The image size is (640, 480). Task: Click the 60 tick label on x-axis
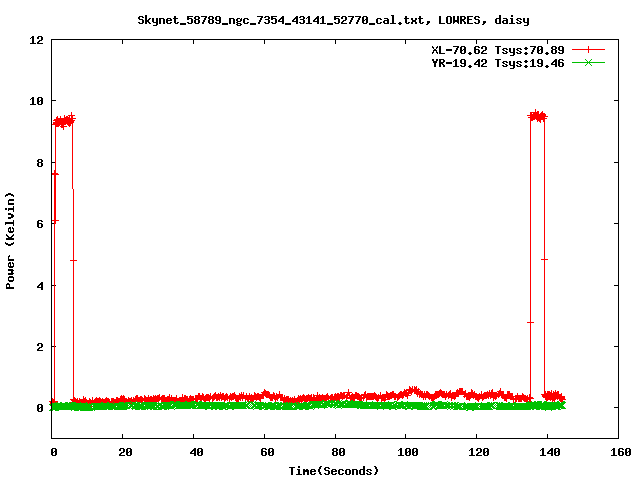tap(264, 453)
